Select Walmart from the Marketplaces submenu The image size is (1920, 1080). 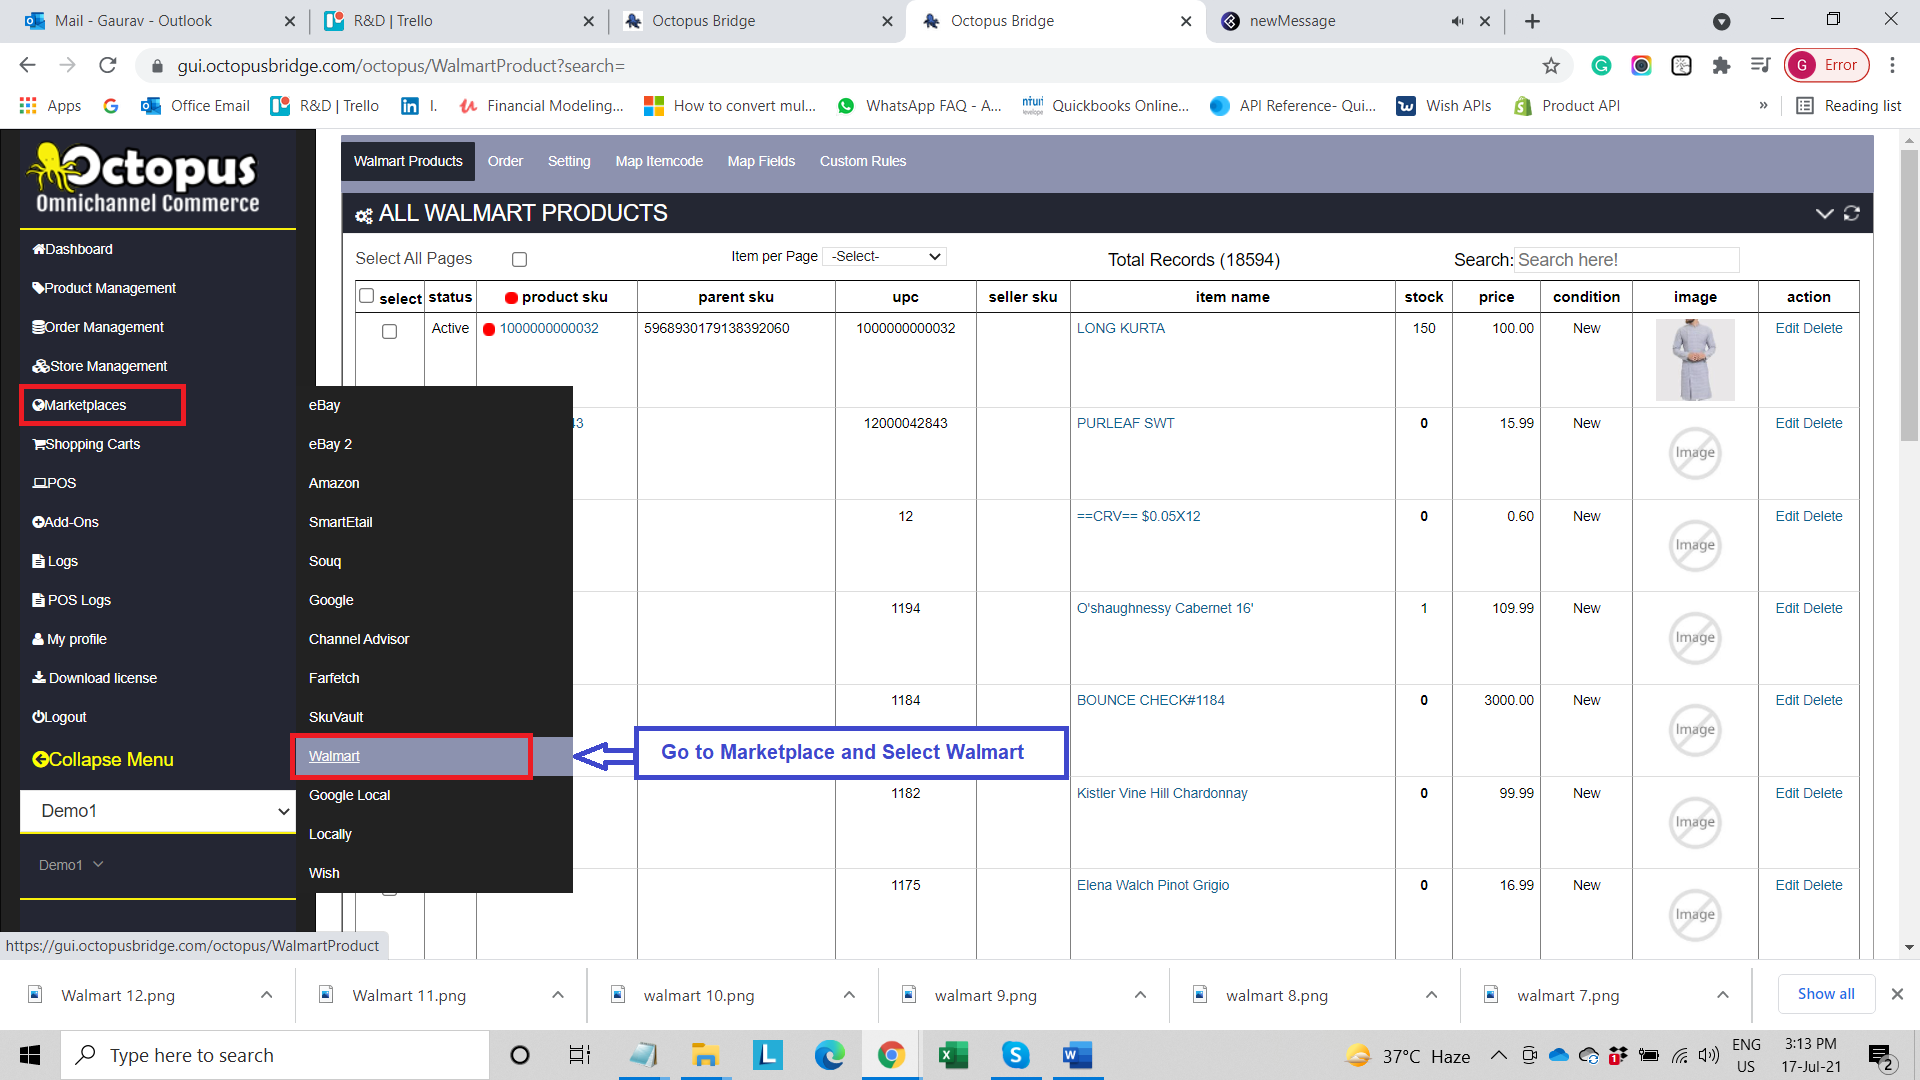[334, 756]
